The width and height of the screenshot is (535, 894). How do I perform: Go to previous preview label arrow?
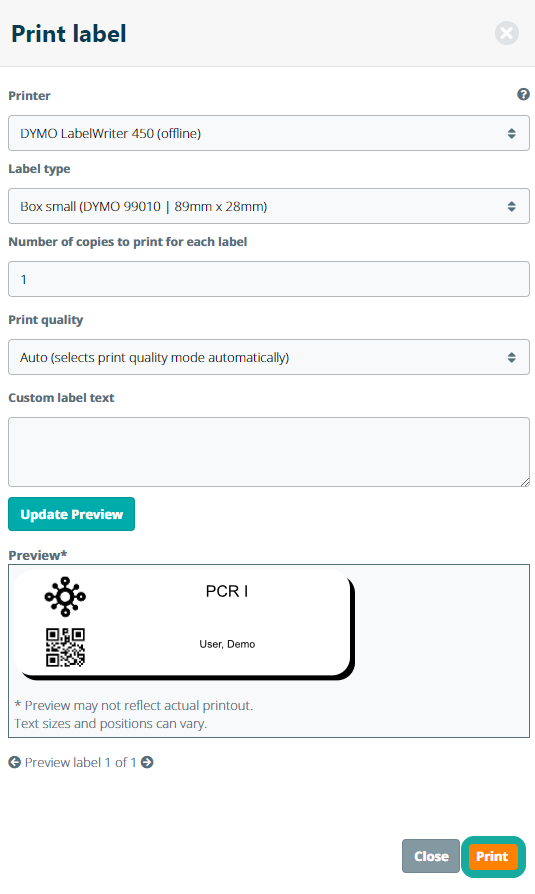point(15,762)
